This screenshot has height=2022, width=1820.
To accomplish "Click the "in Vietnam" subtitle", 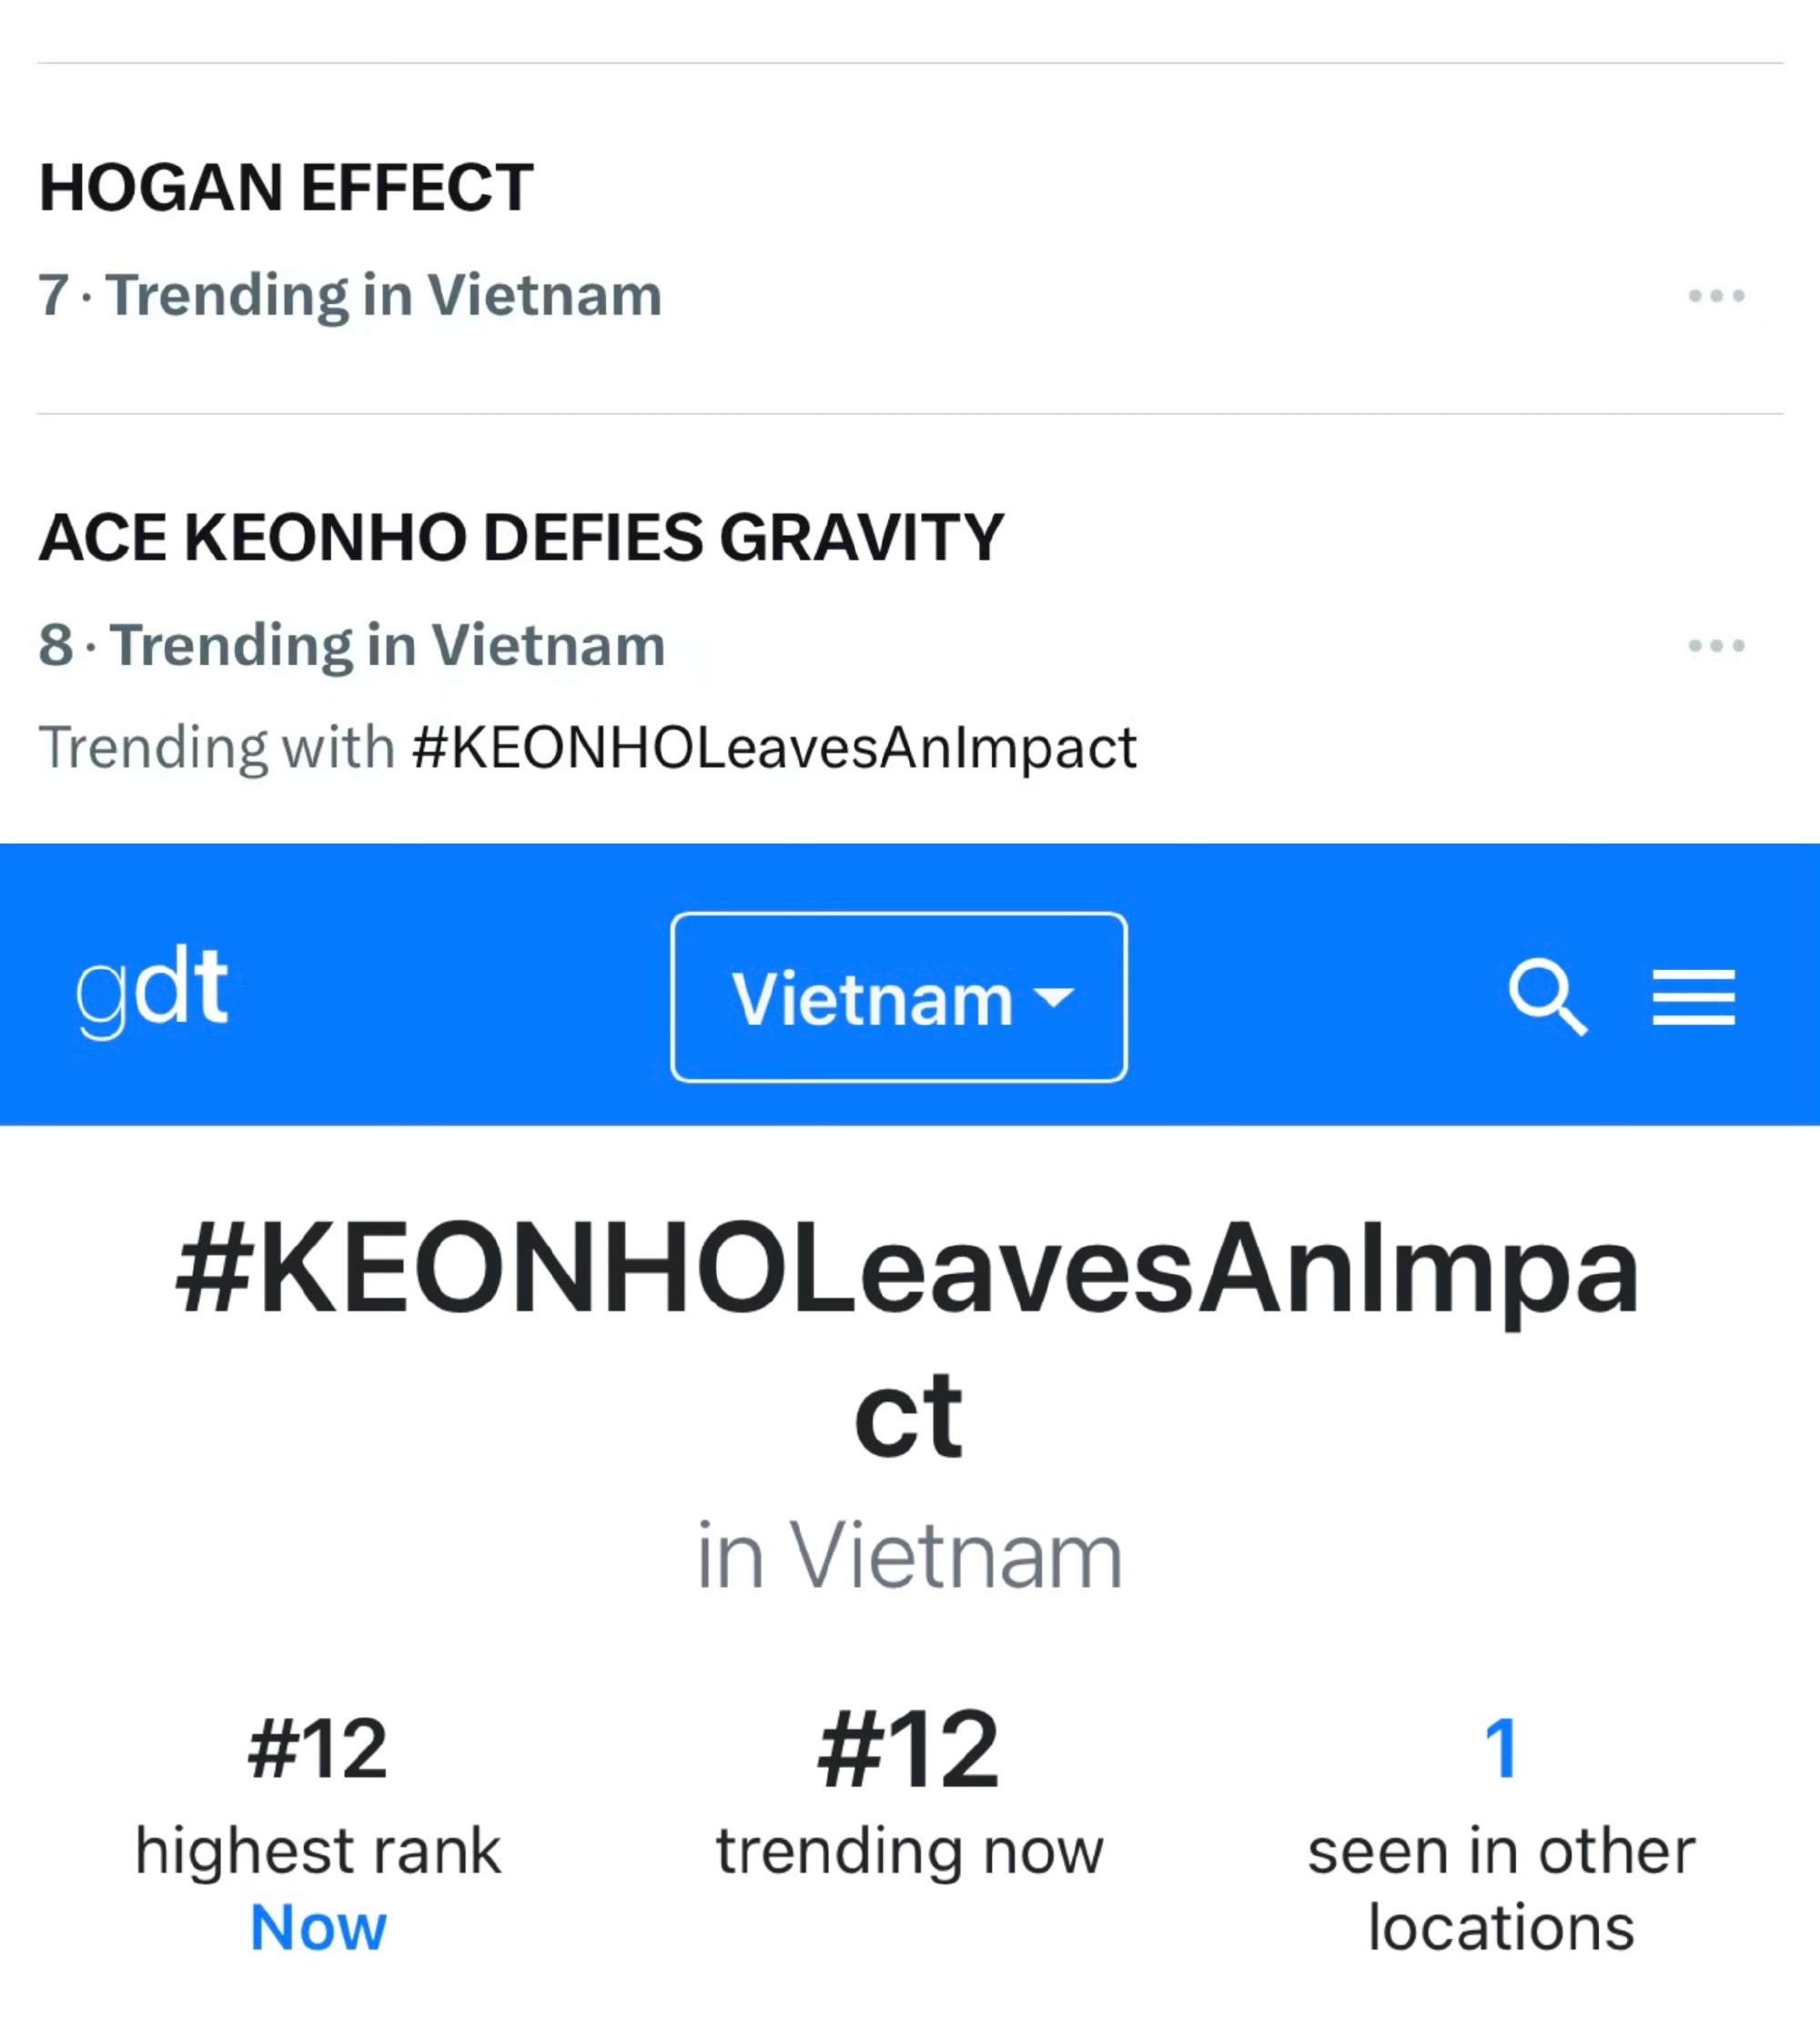I will pyautogui.click(x=909, y=1556).
